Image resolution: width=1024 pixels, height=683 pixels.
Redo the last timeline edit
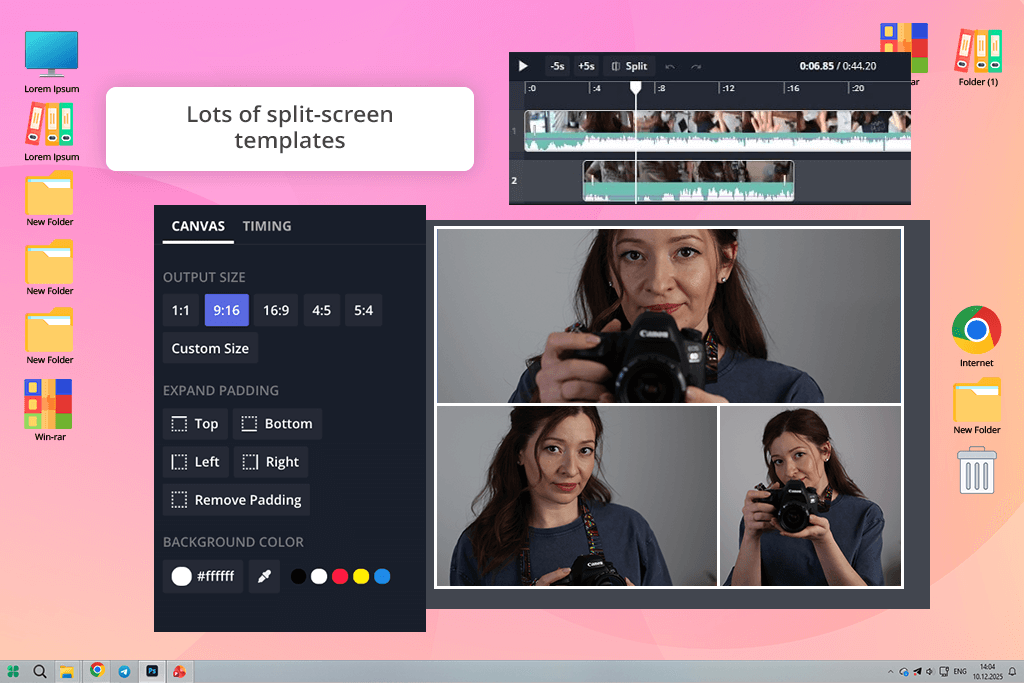point(696,67)
